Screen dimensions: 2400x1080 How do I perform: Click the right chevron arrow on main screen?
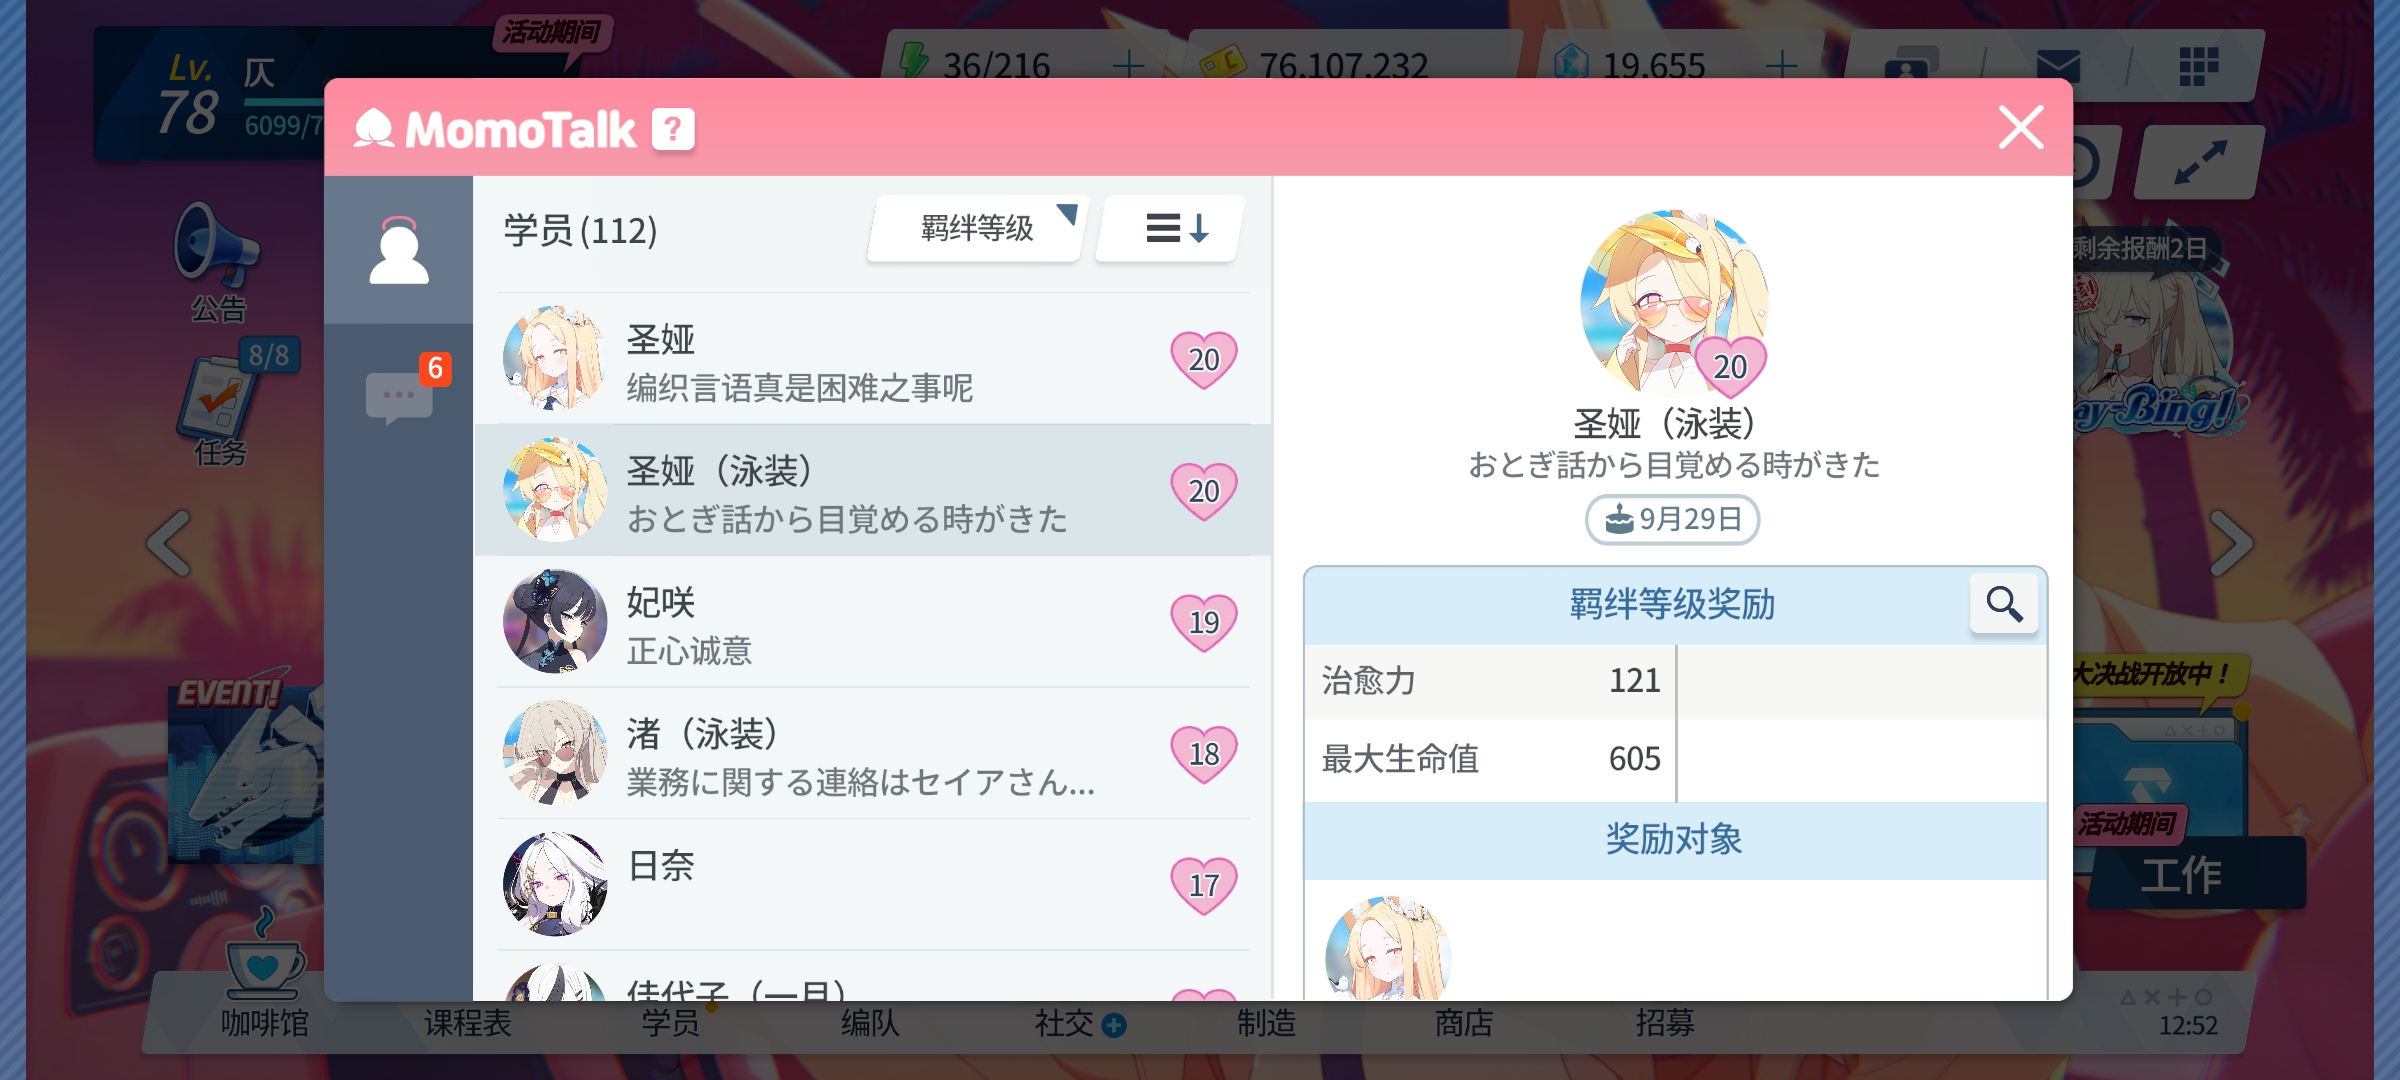[2231, 543]
